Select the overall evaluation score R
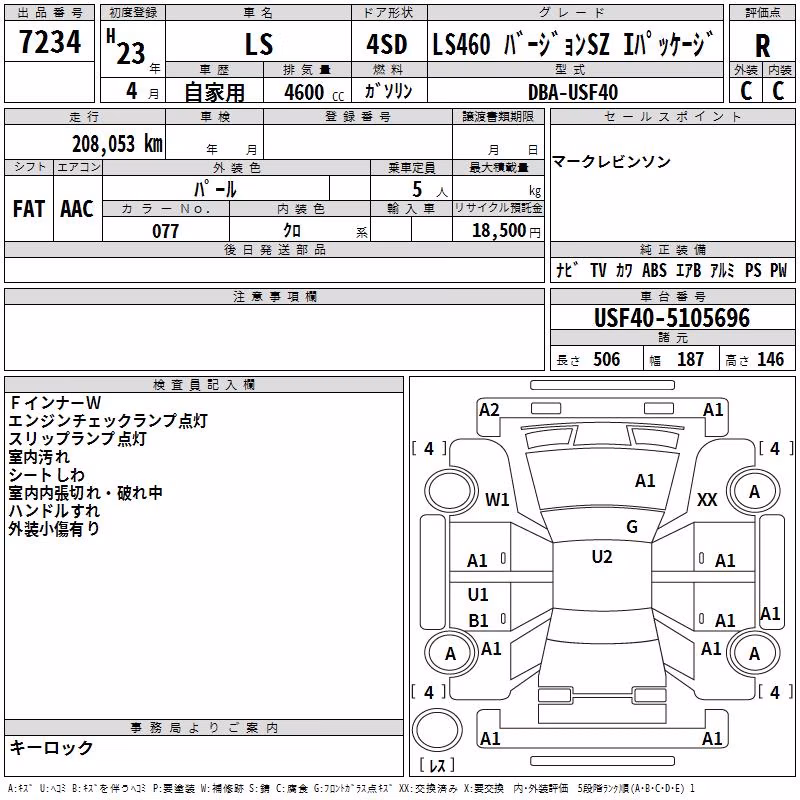 click(x=762, y=46)
